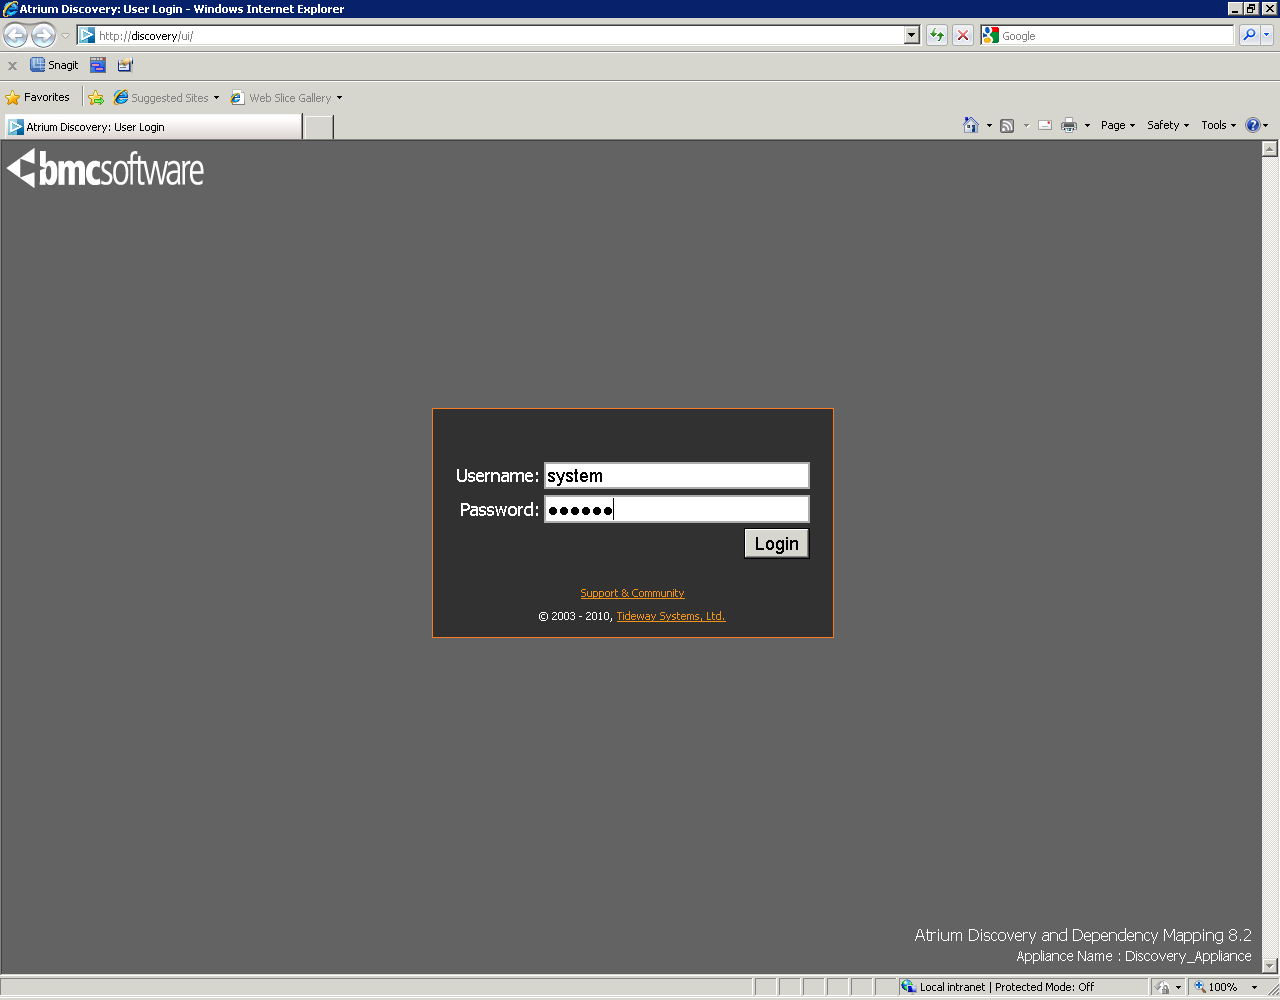Click the Login button
This screenshot has width=1280, height=1000.
click(777, 544)
